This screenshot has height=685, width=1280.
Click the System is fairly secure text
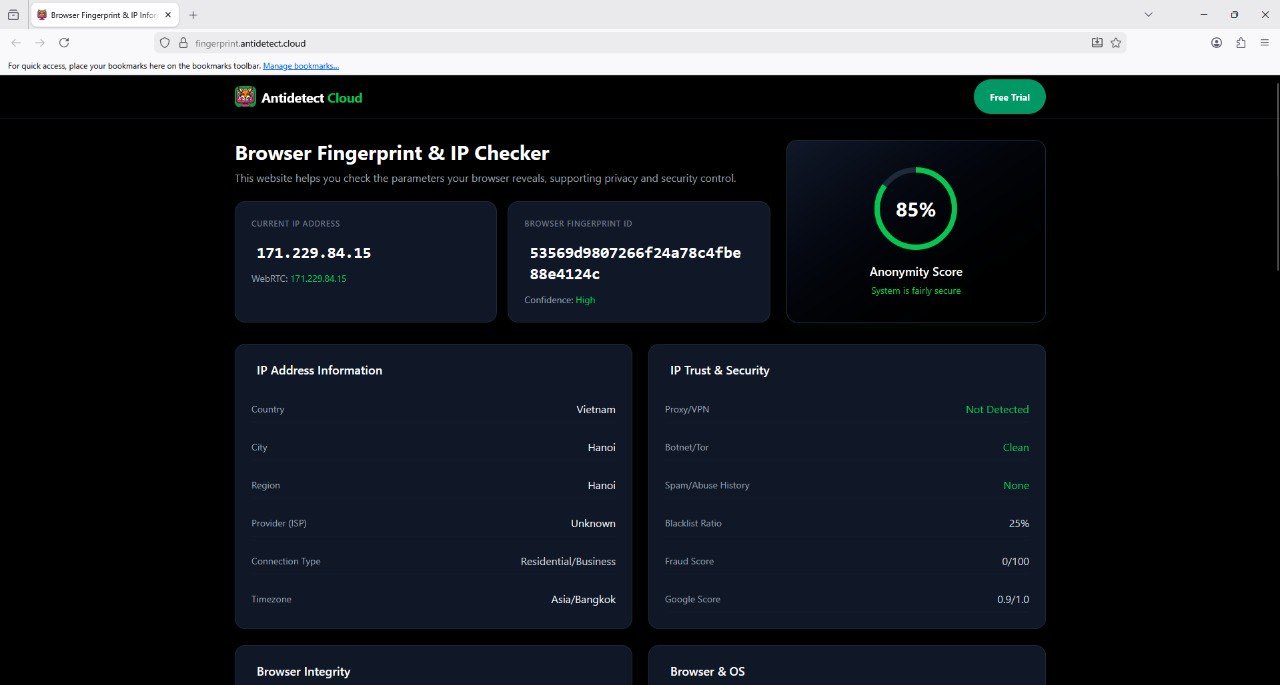[x=916, y=291]
